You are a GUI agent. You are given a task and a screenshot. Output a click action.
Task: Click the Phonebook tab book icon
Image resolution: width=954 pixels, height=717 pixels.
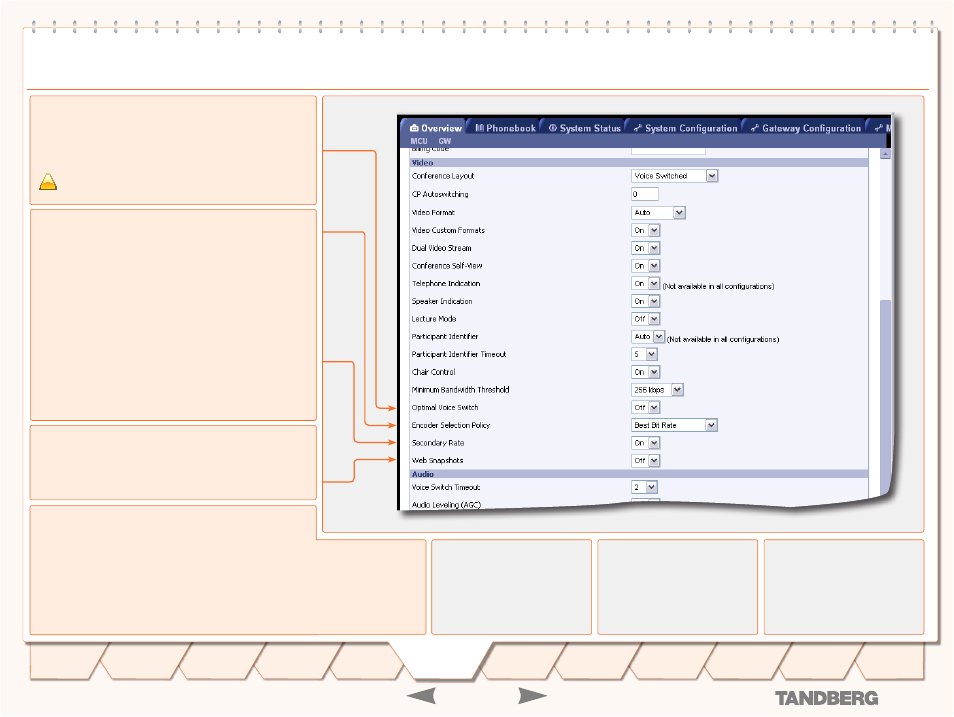coord(479,128)
